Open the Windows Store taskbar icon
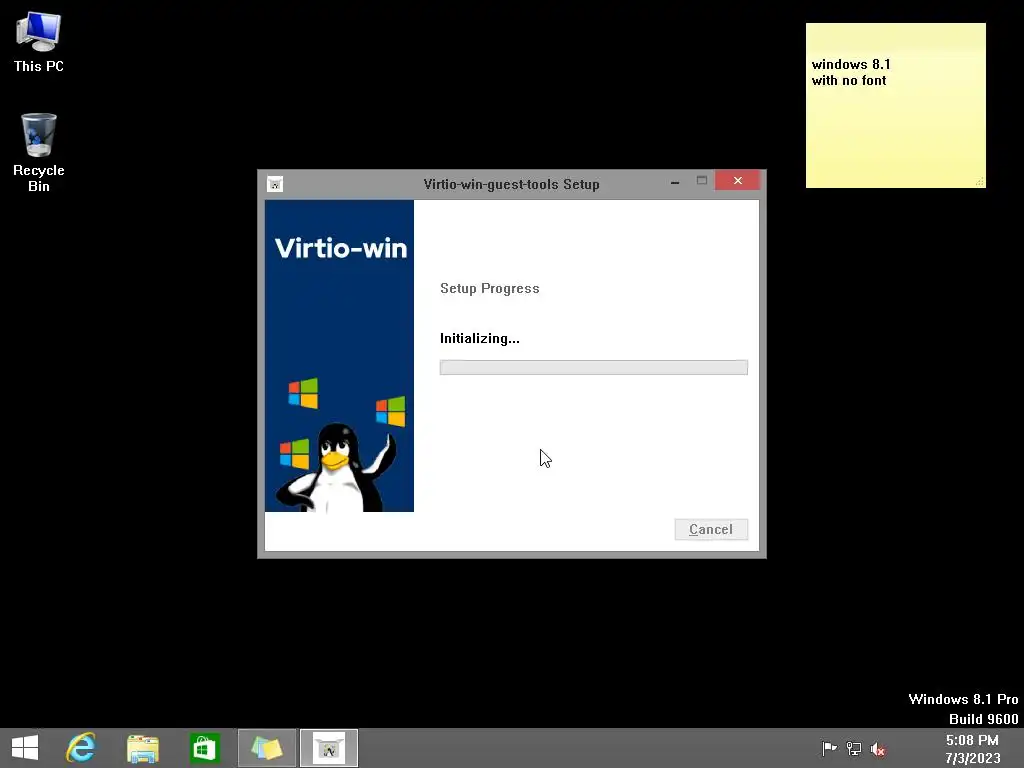The image size is (1024, 768). (204, 748)
